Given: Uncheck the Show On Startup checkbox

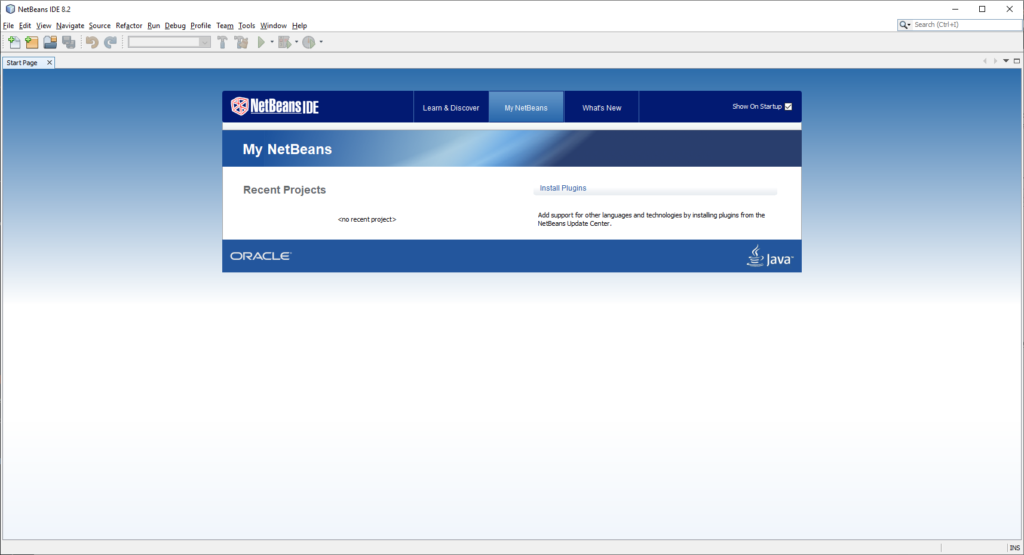Looking at the screenshot, I should click(788, 106).
